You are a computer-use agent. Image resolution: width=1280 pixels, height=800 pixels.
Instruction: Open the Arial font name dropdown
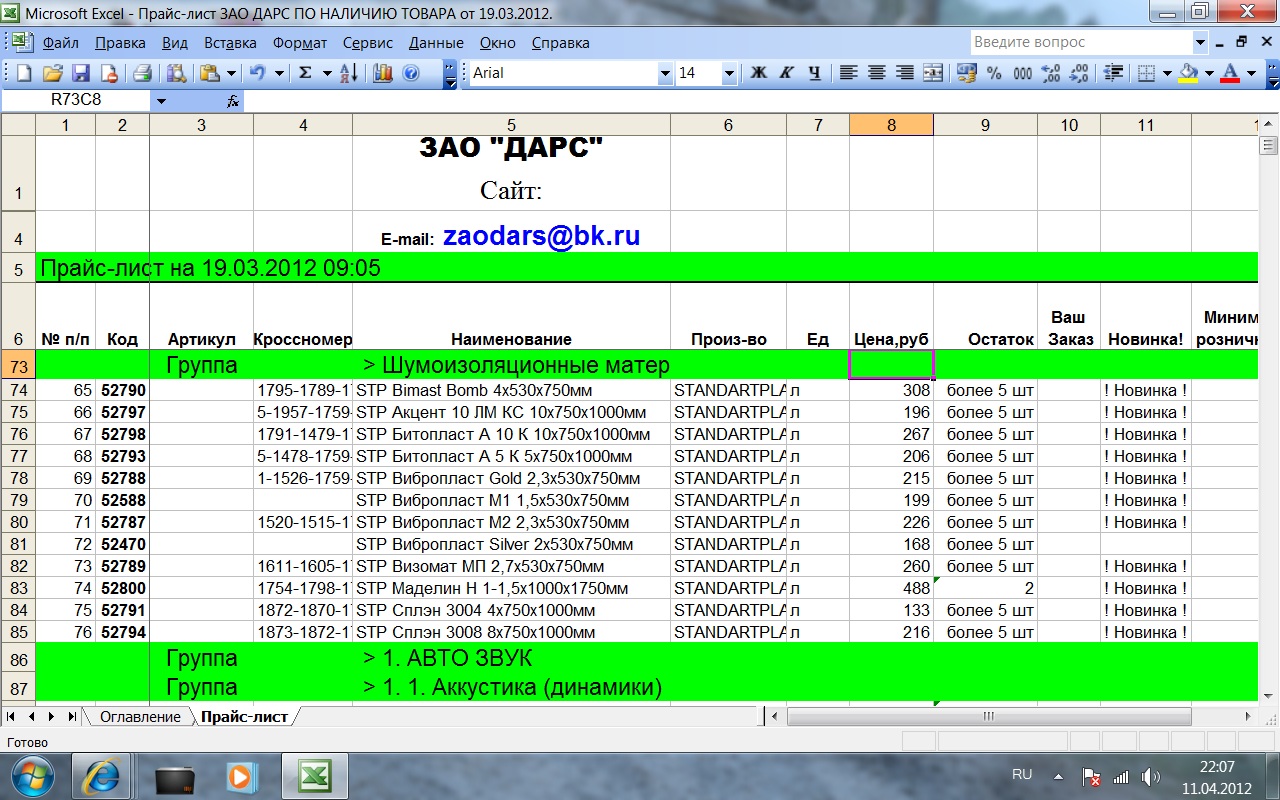click(x=665, y=73)
